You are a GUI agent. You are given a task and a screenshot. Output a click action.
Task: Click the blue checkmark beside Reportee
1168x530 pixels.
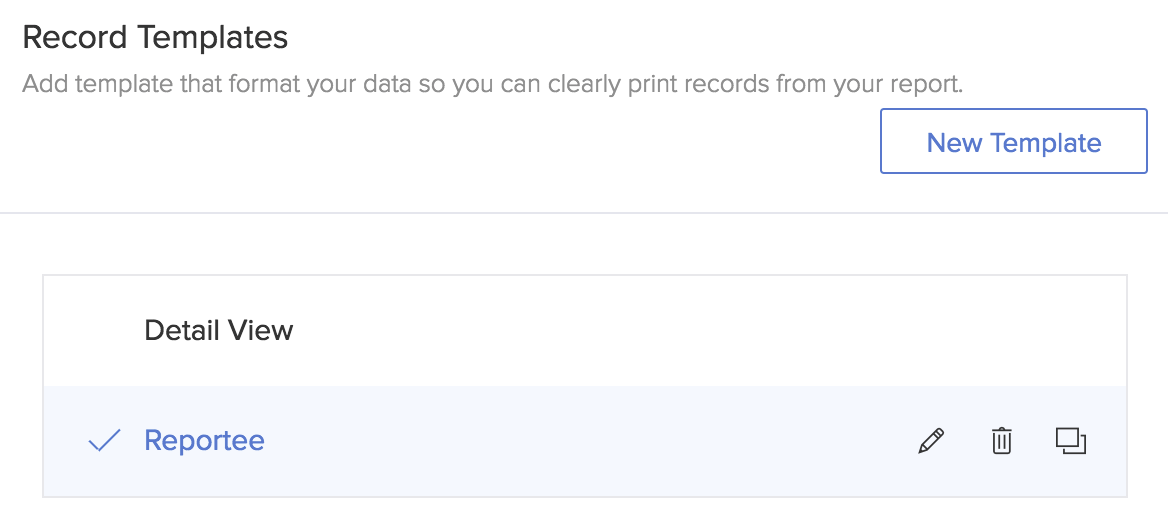[x=104, y=441]
